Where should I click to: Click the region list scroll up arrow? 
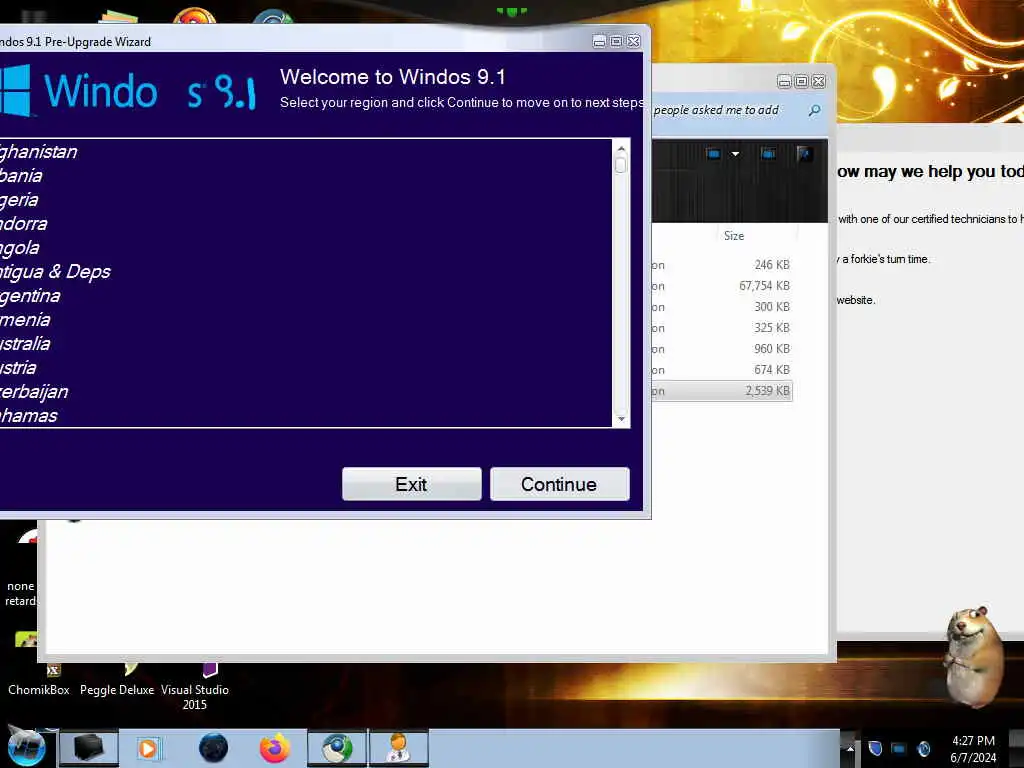621,148
